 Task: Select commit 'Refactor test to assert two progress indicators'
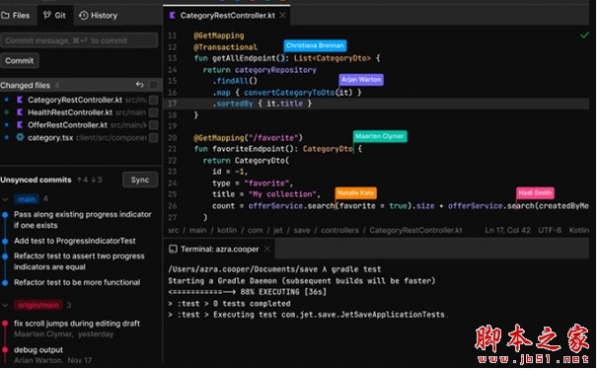[x=79, y=261]
